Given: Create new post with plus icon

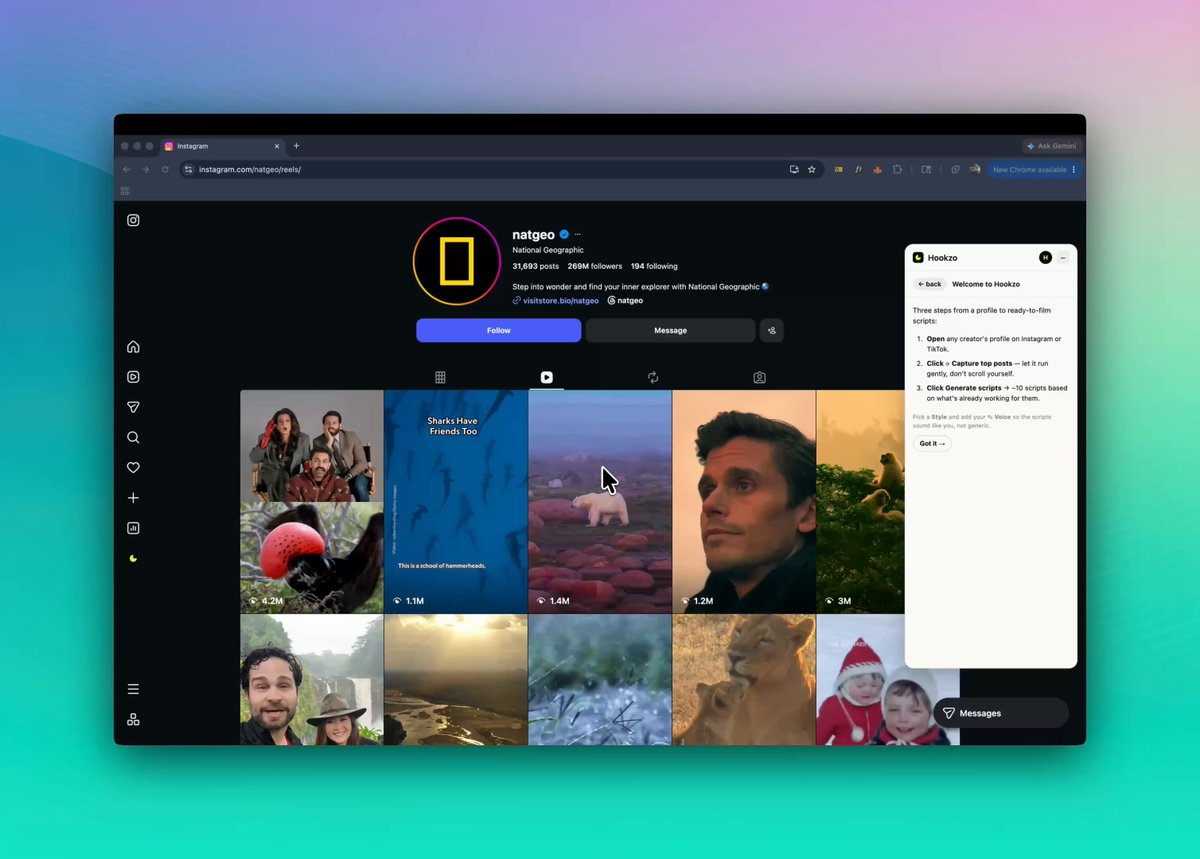Looking at the screenshot, I should (133, 498).
